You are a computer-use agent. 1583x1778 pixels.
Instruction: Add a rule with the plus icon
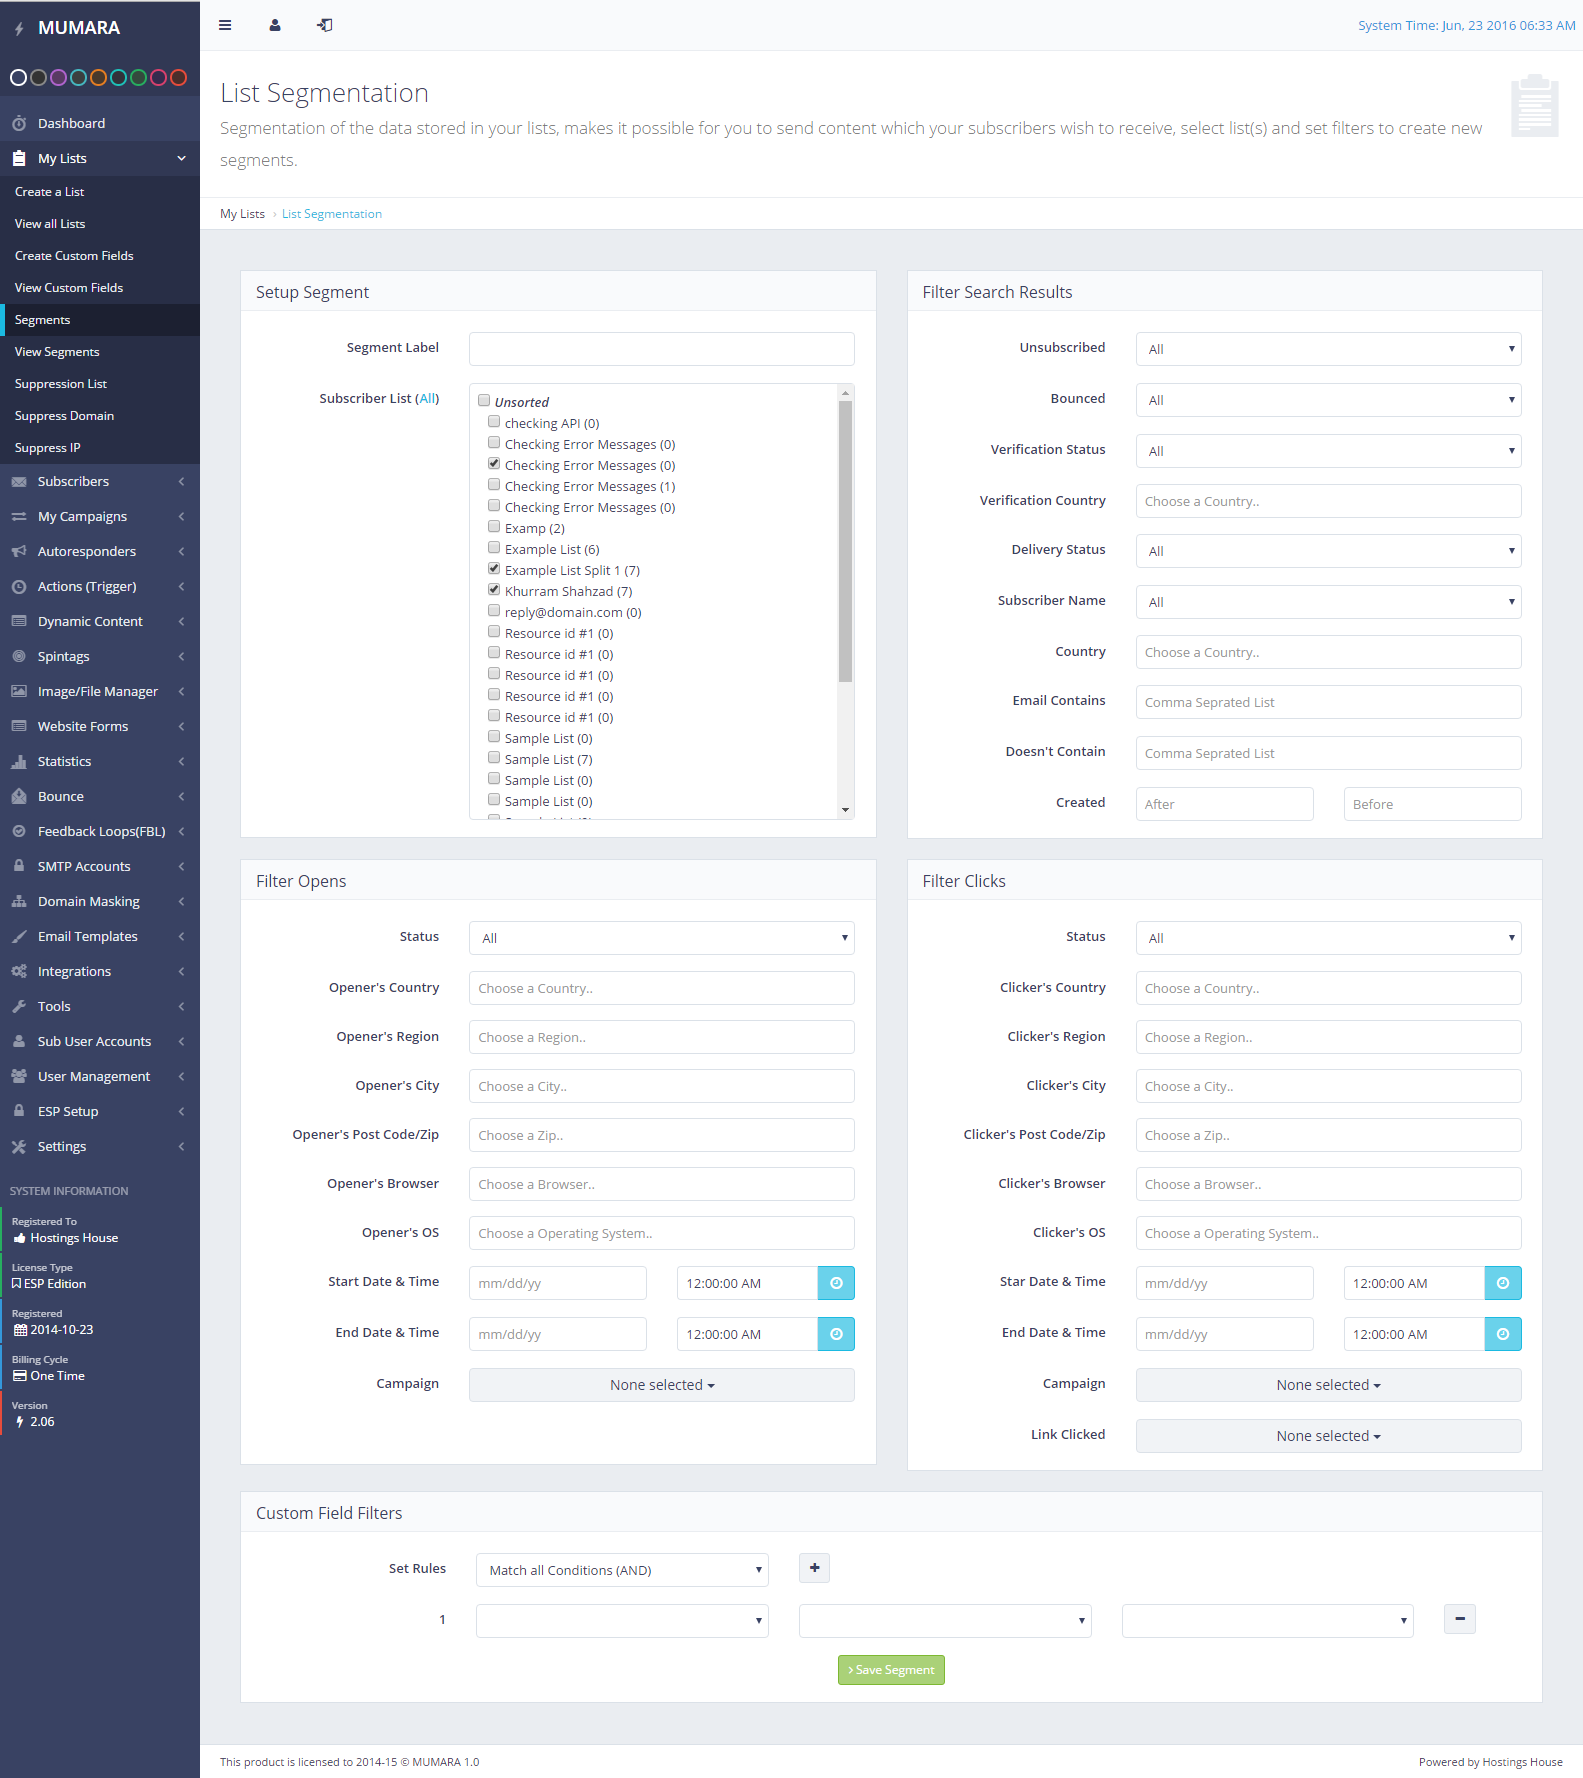coord(814,1568)
